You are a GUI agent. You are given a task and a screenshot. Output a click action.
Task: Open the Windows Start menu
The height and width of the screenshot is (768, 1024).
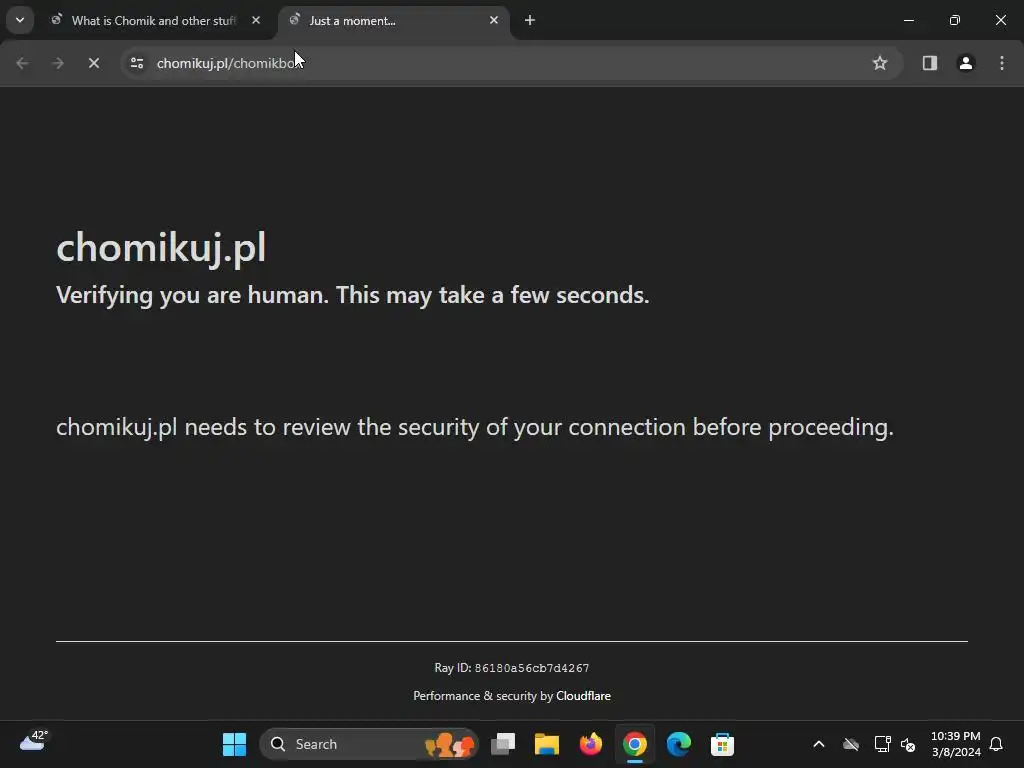234,744
